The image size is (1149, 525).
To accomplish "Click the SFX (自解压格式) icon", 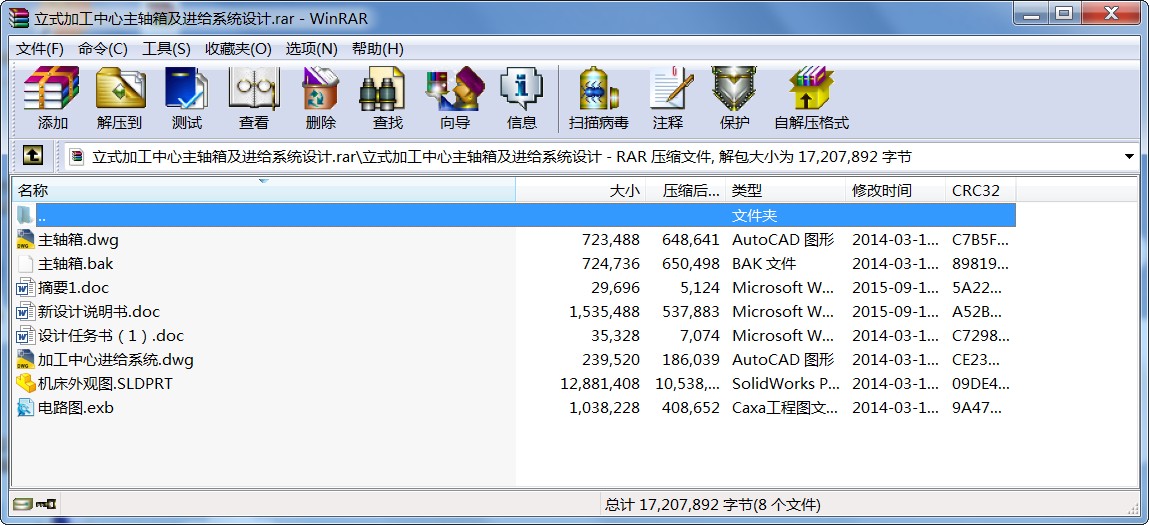I will (811, 98).
